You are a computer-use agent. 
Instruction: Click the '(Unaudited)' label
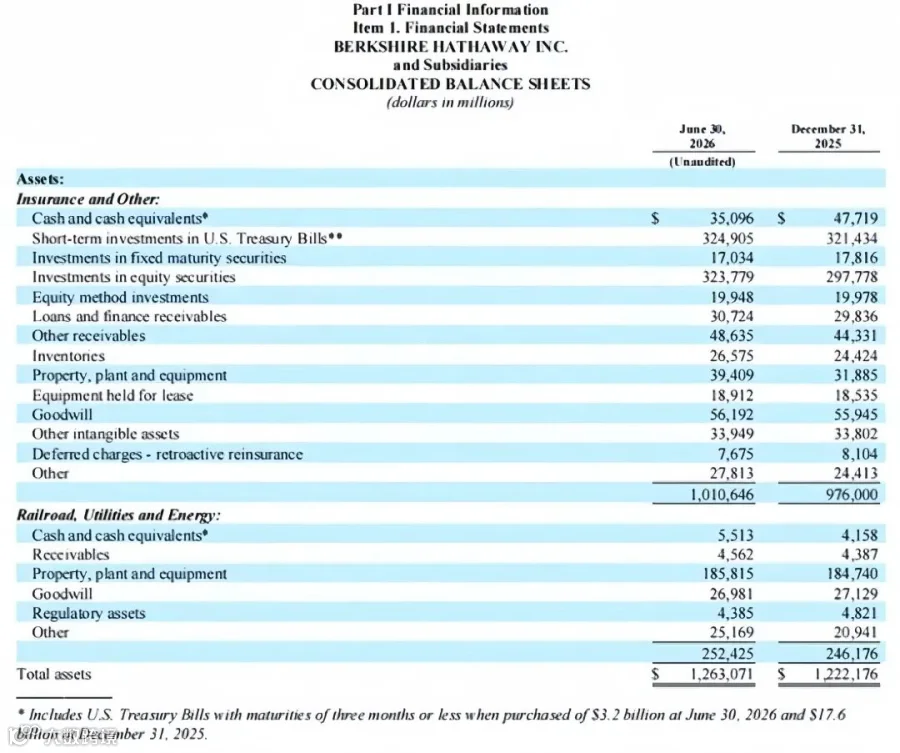tap(703, 161)
